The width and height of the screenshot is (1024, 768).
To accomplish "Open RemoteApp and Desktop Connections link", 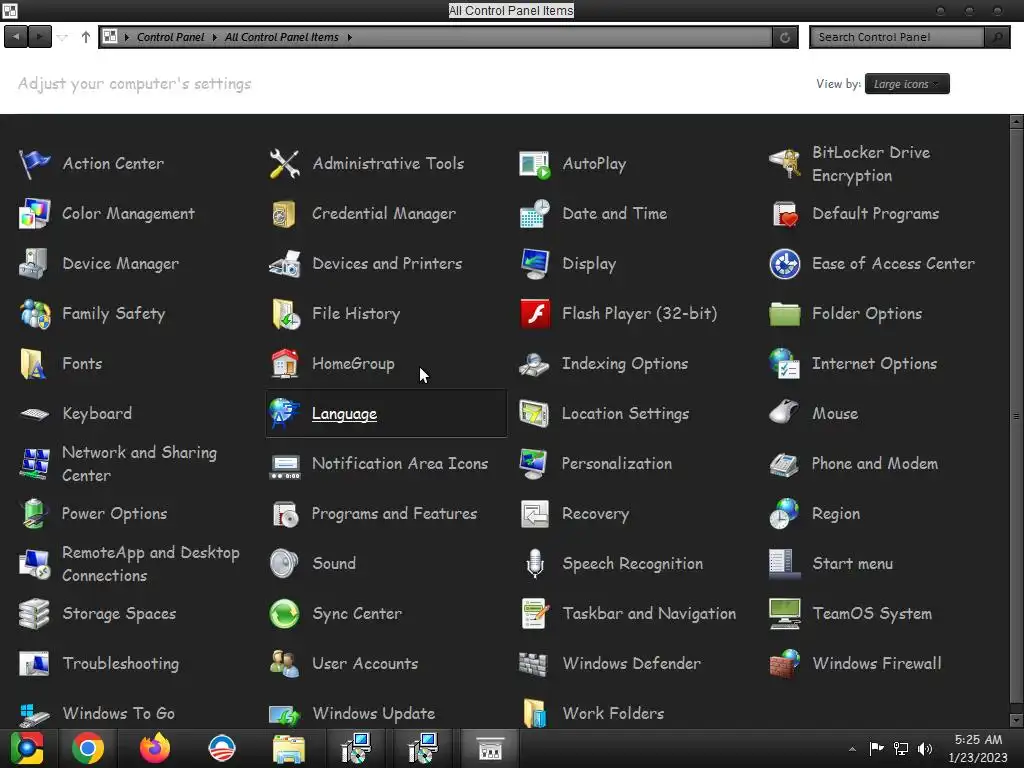I will coord(150,564).
